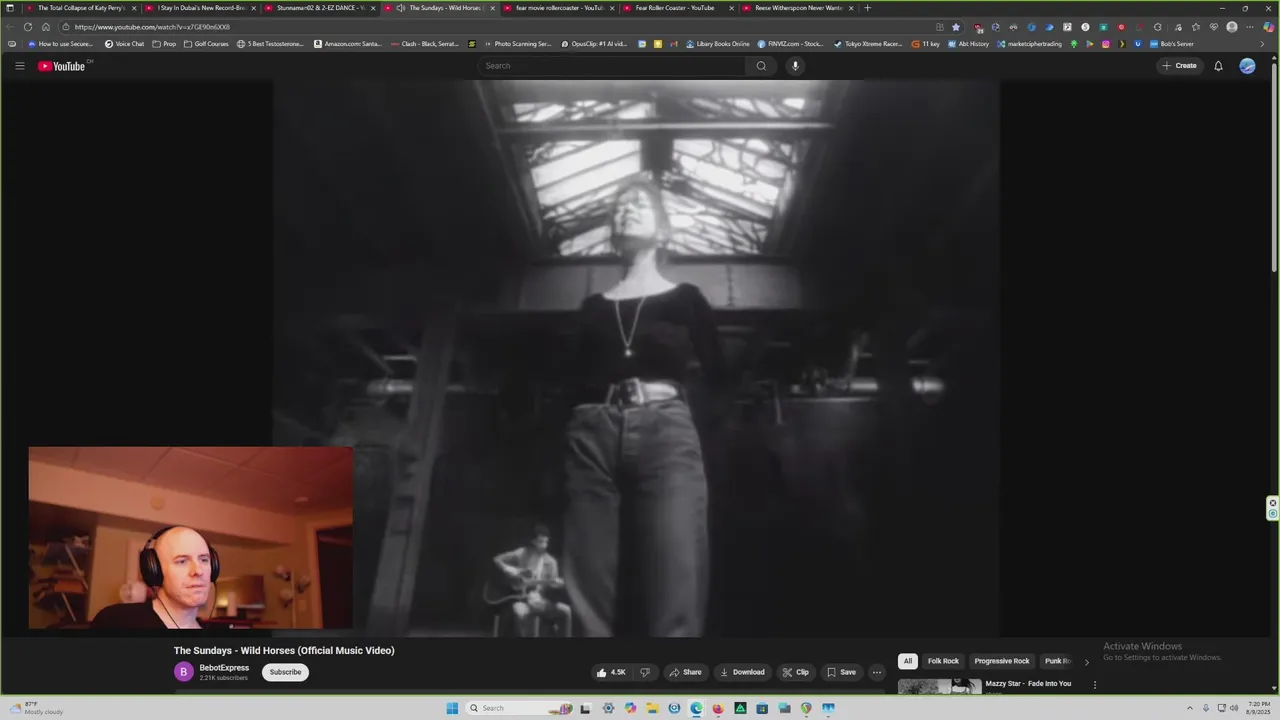The image size is (1280, 720).
Task: Open the YouTube notifications bell
Action: [1218, 66]
